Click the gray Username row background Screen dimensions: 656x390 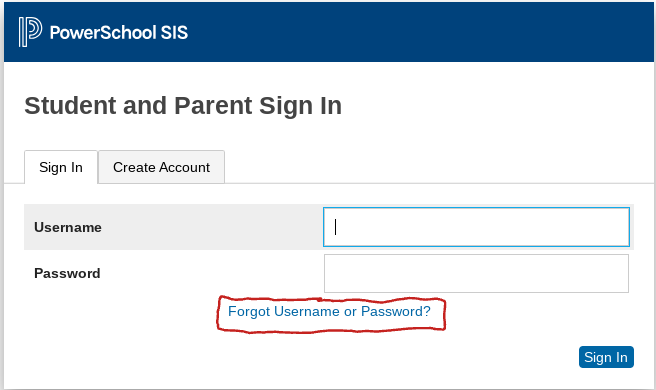pyautogui.click(x=173, y=227)
